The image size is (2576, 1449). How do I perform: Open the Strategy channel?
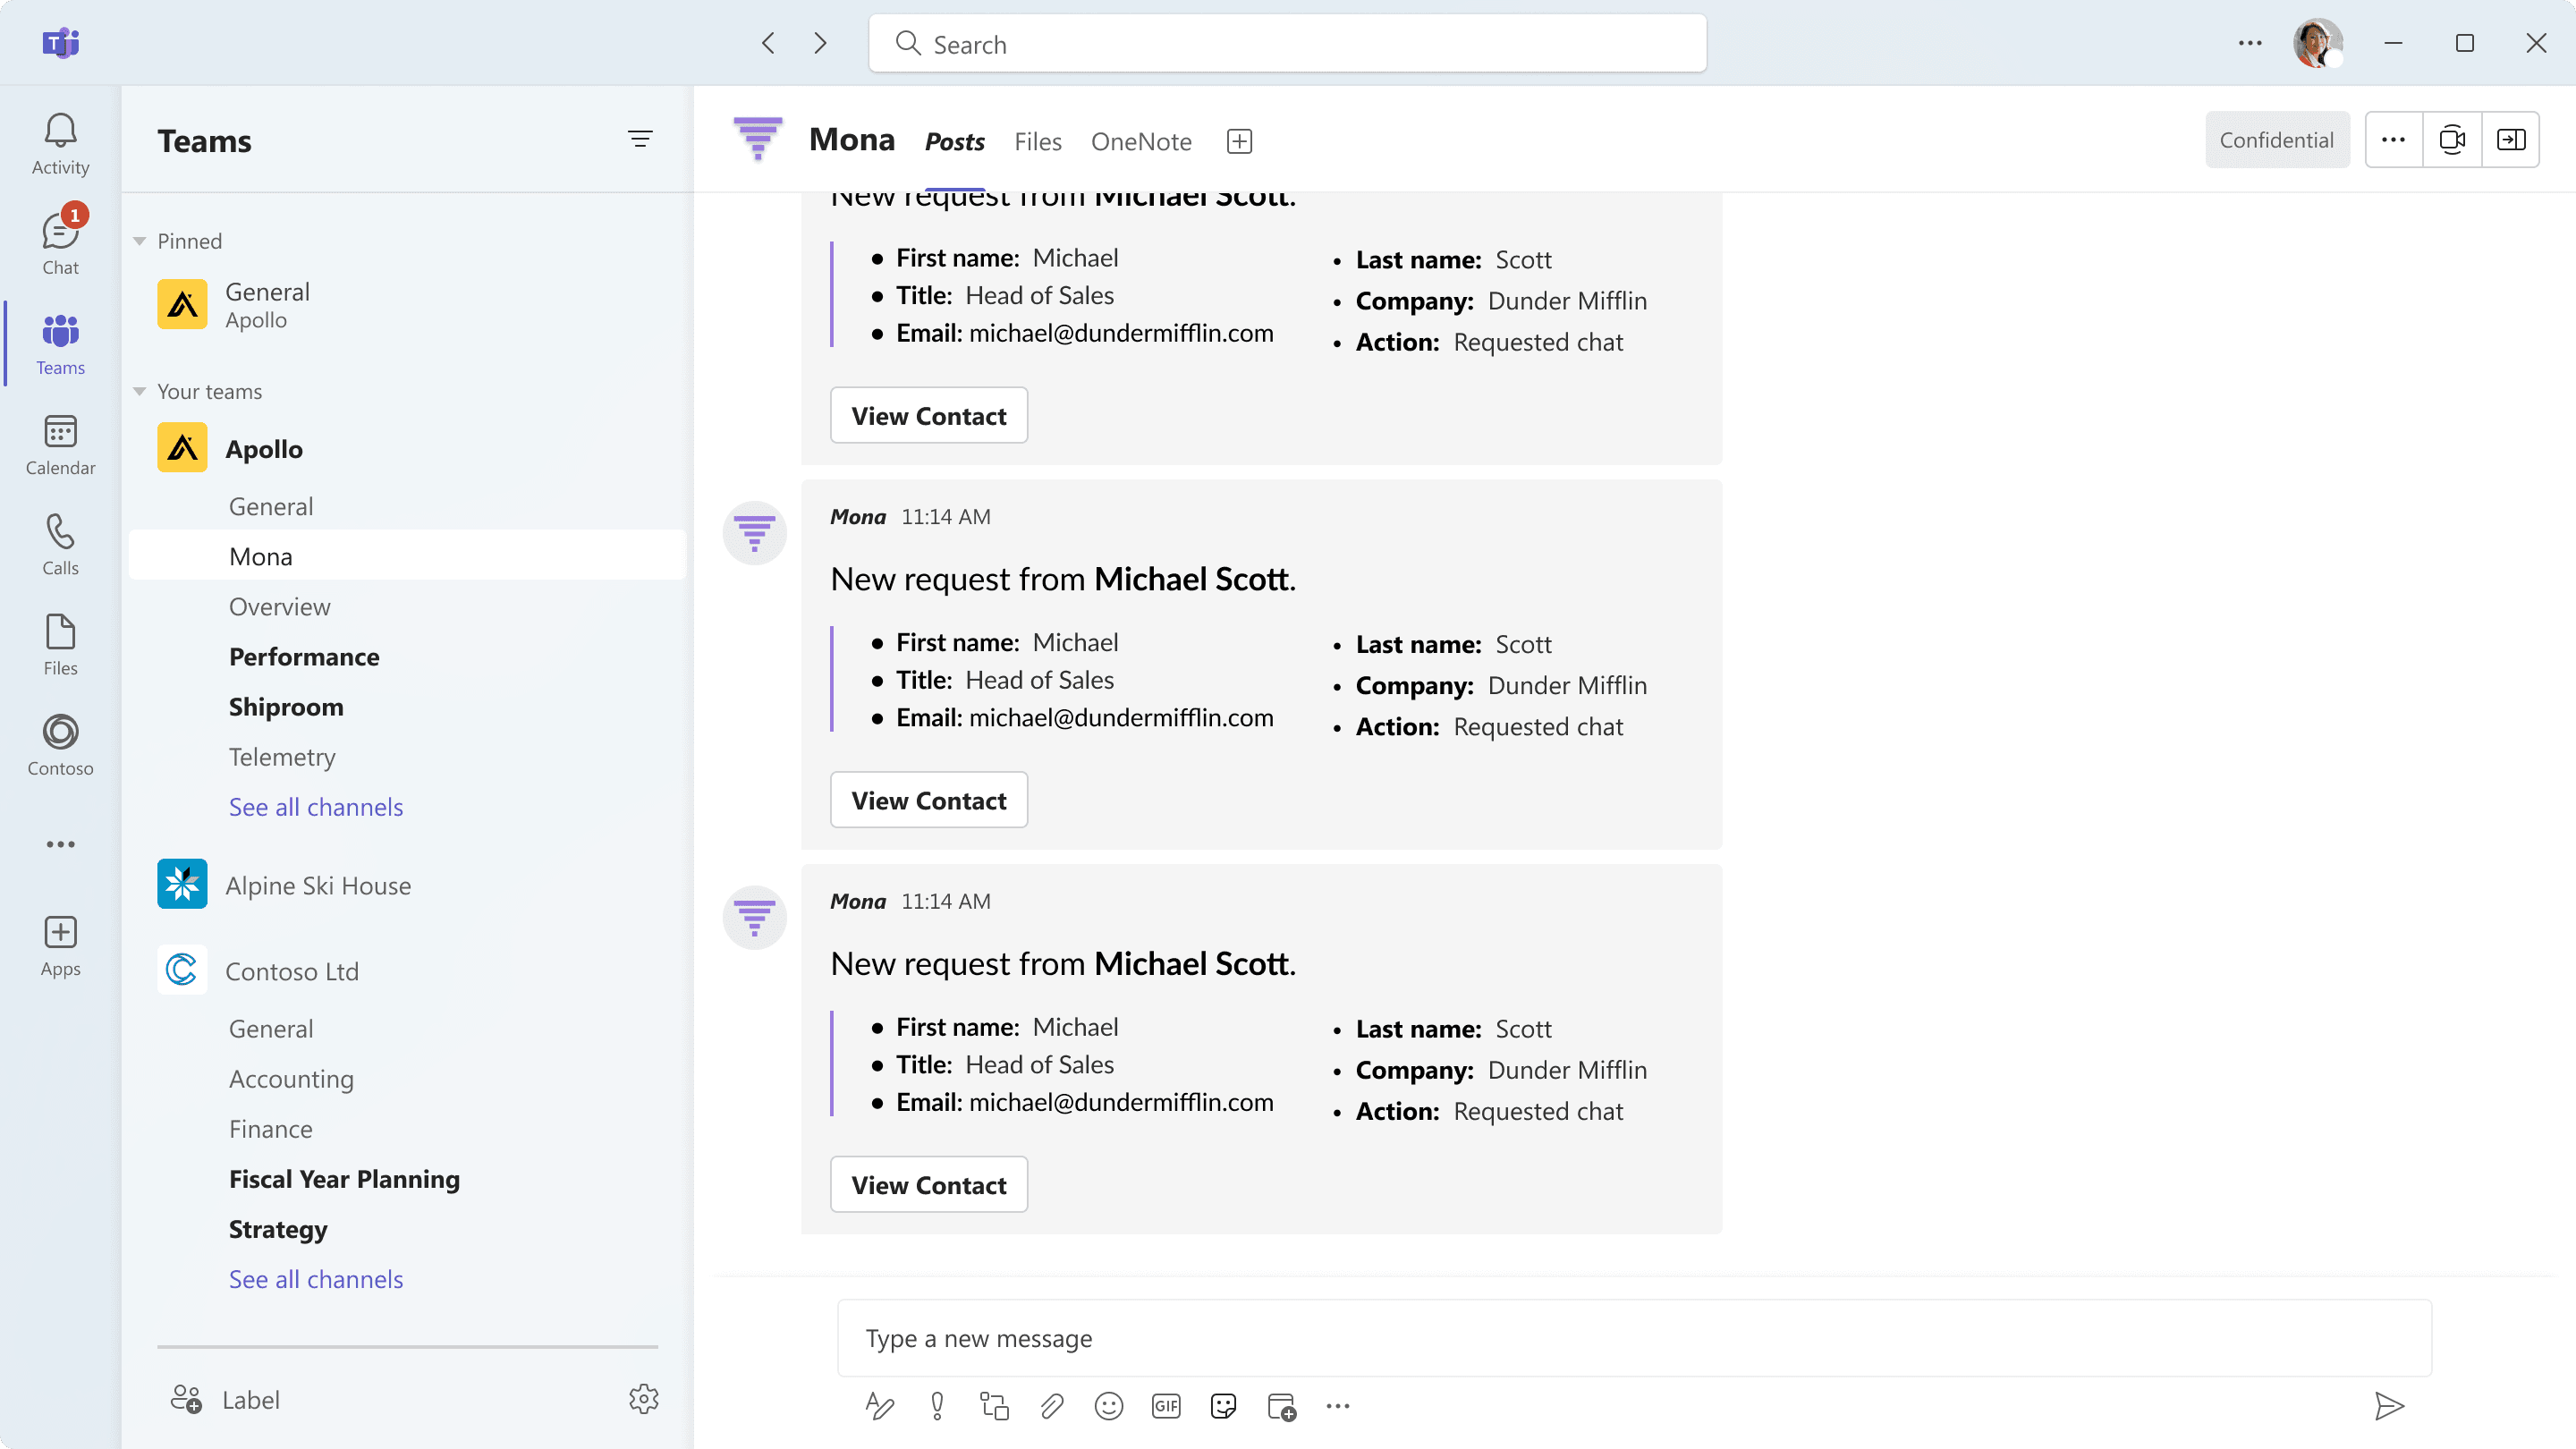pyautogui.click(x=407, y=1228)
